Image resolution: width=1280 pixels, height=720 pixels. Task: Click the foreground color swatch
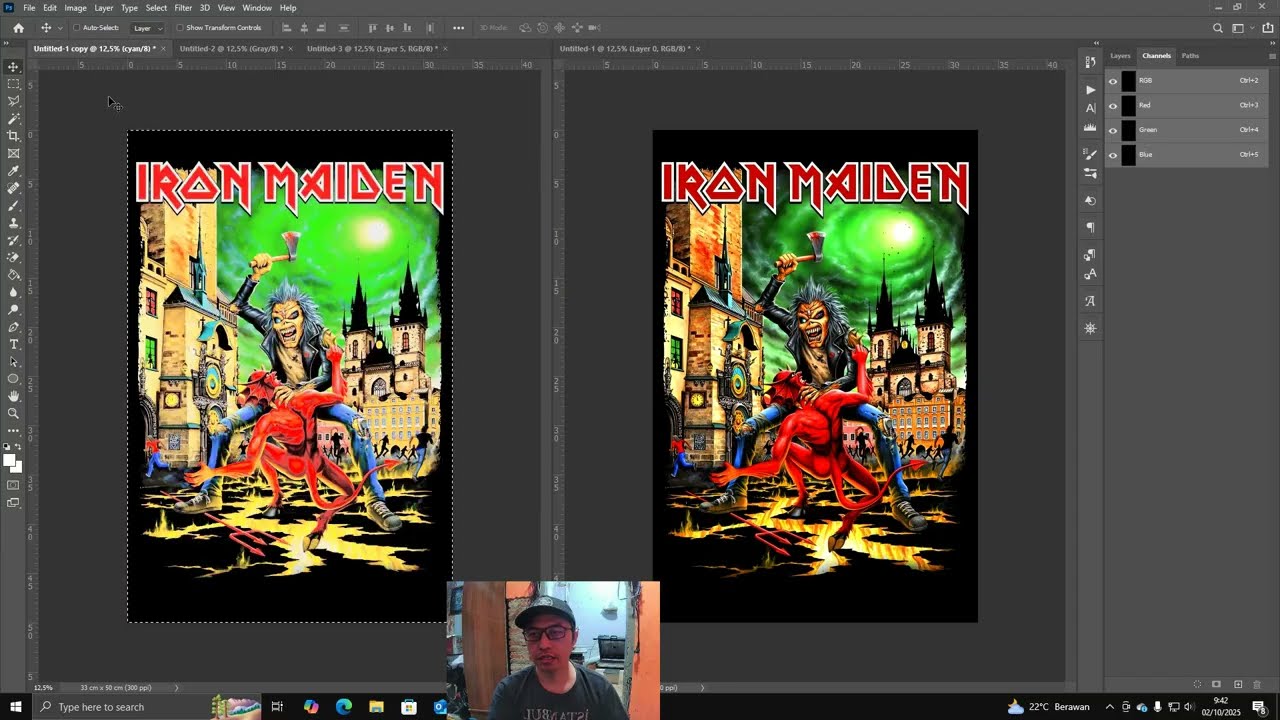[x=9, y=460]
